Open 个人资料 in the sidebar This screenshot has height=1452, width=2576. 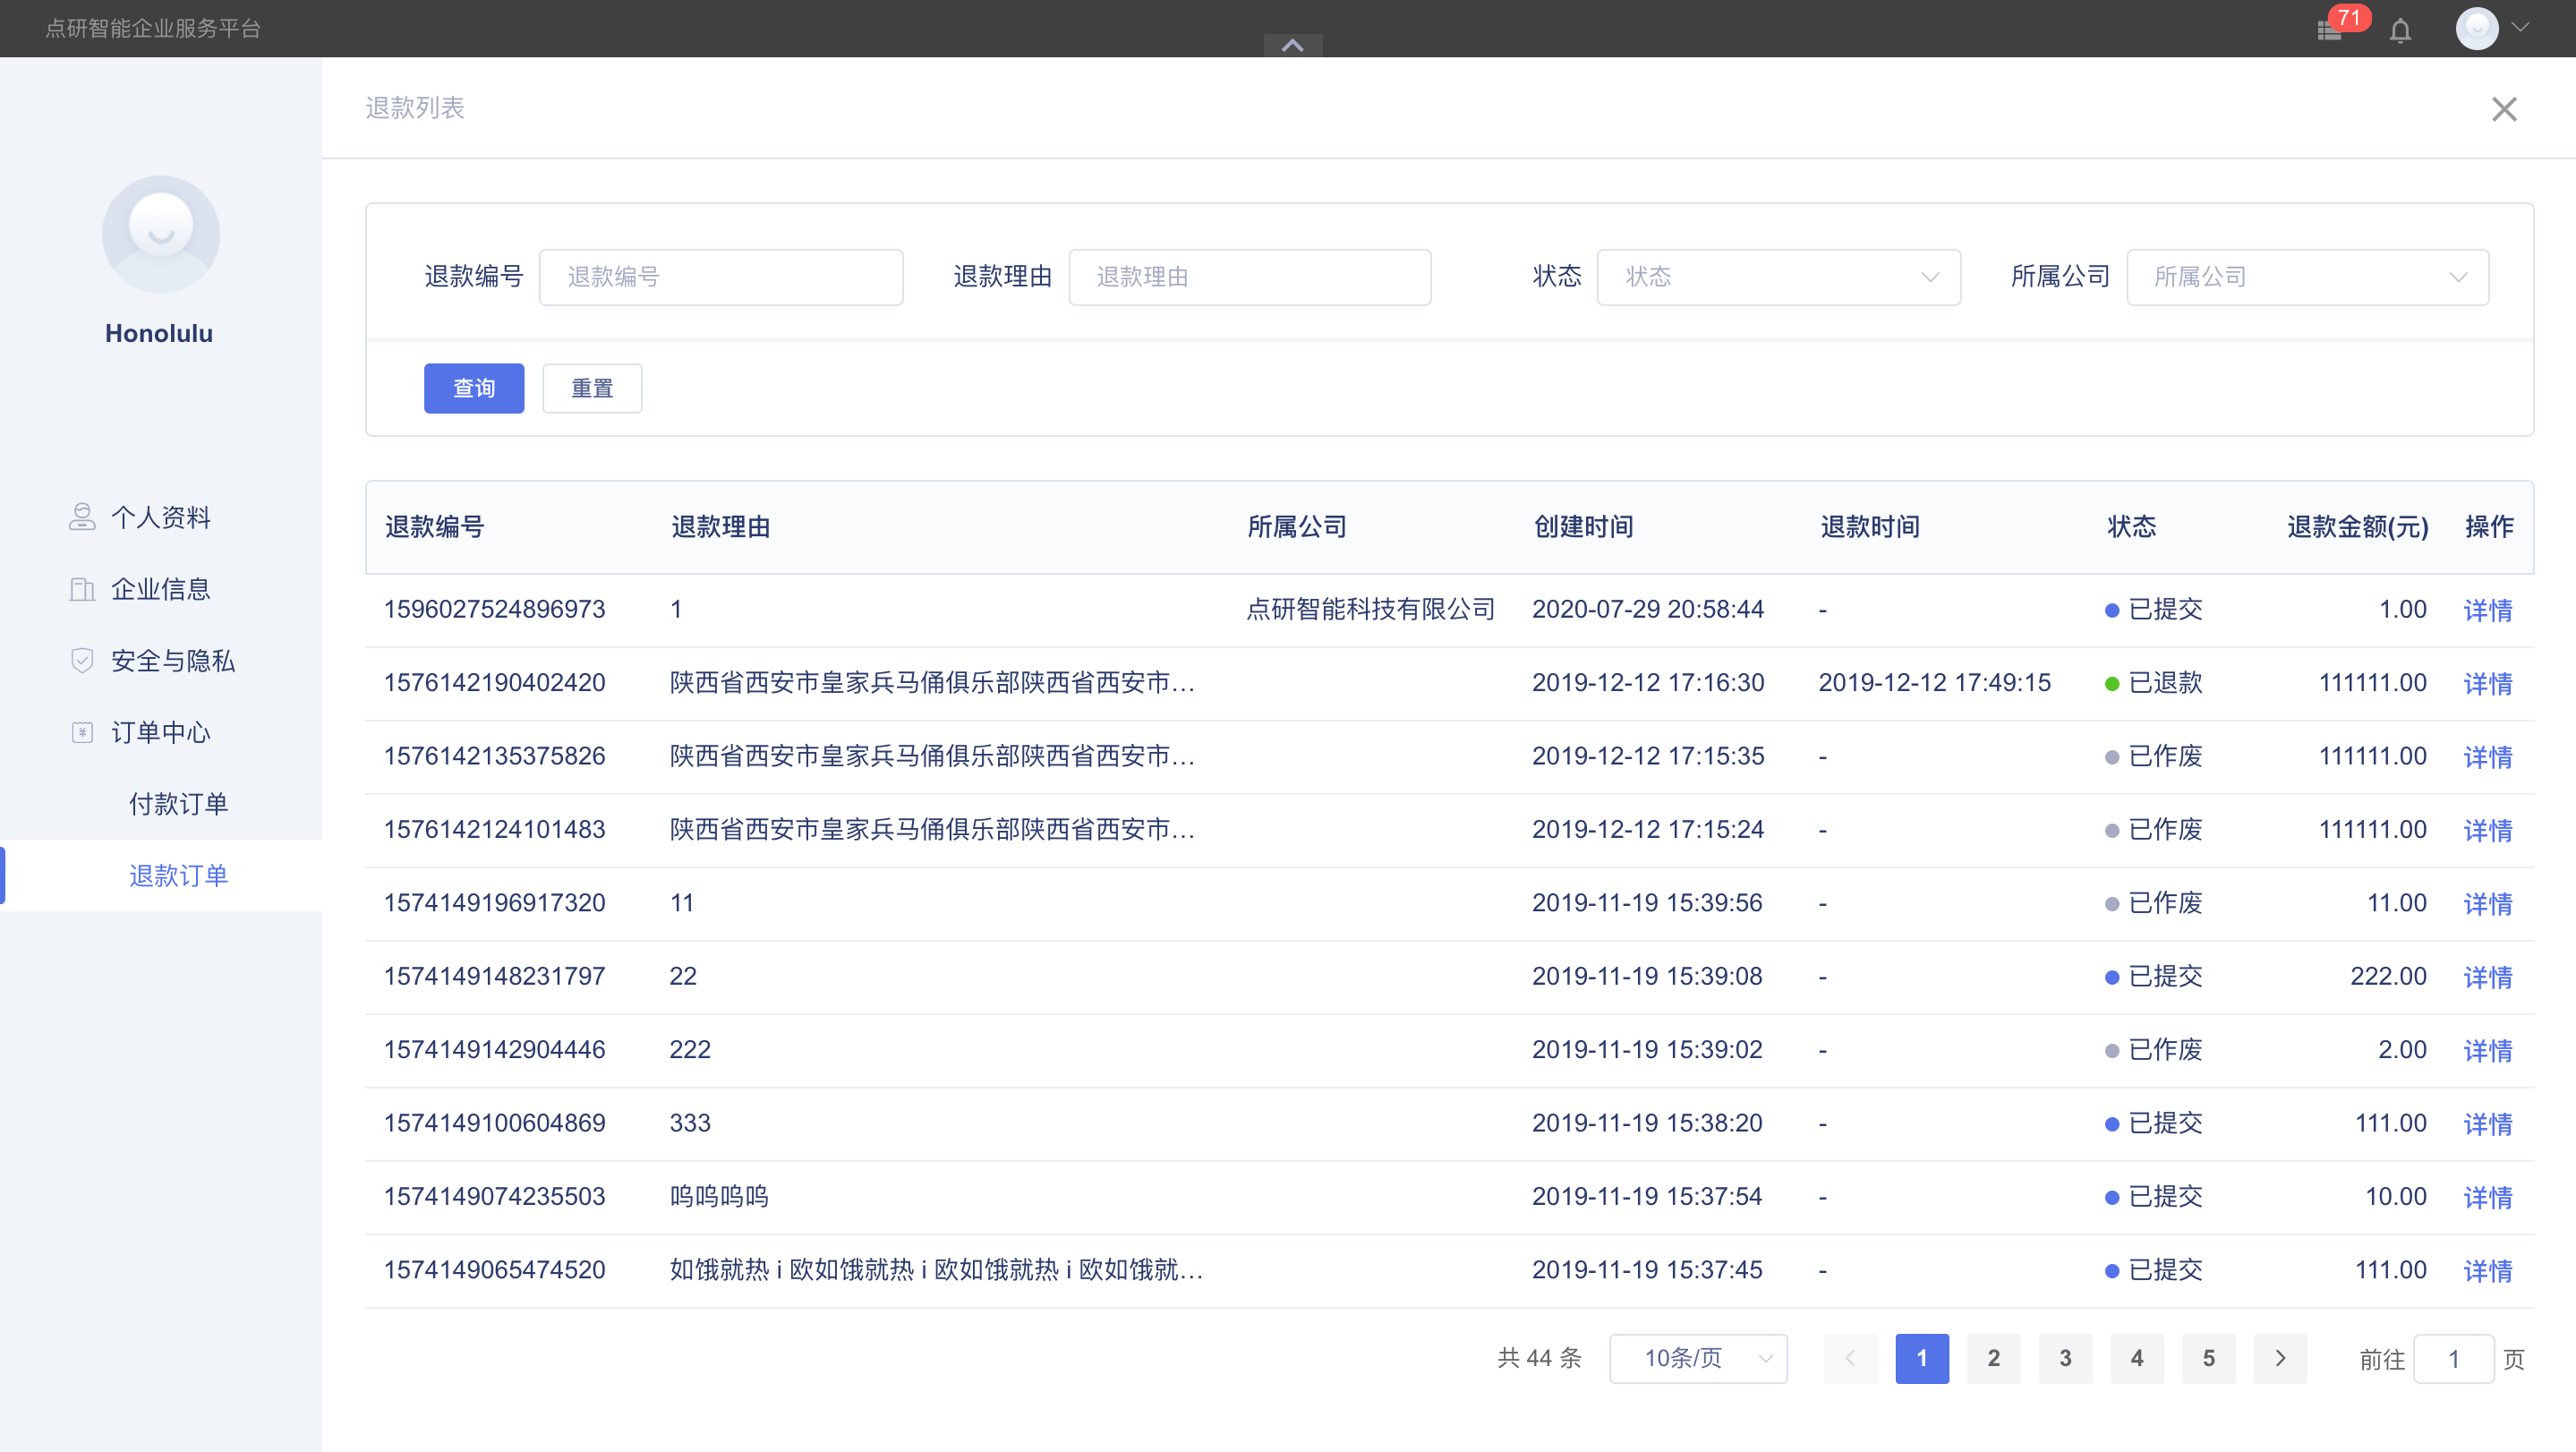click(x=161, y=517)
